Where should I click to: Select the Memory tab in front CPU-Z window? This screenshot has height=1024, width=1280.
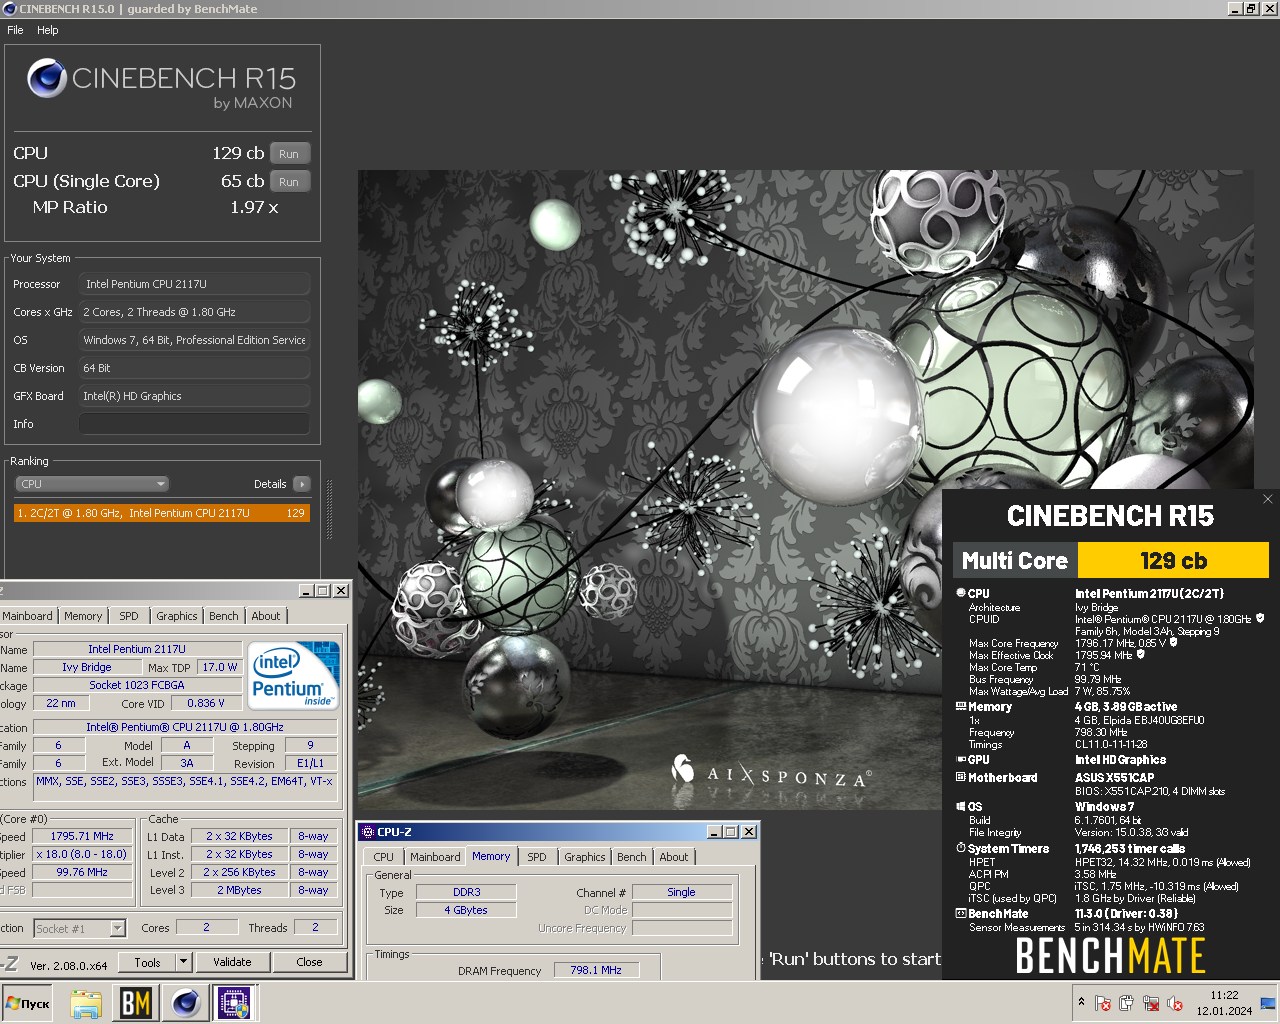[x=491, y=856]
